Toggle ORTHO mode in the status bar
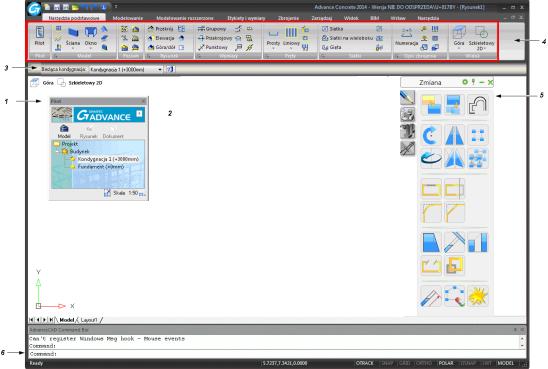Image resolution: width=548 pixels, height=369 pixels. (x=424, y=363)
